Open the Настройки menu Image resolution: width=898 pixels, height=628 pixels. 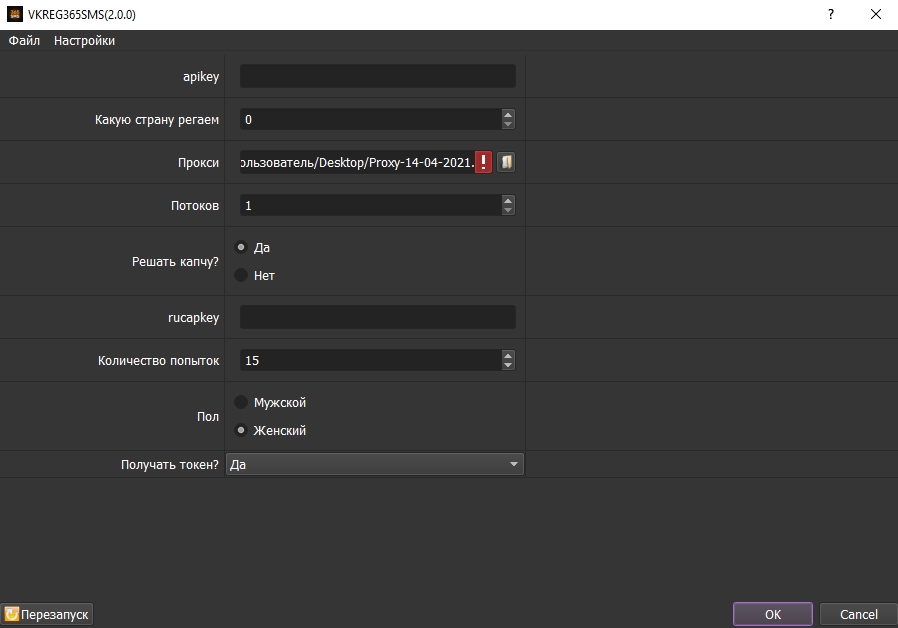click(84, 41)
